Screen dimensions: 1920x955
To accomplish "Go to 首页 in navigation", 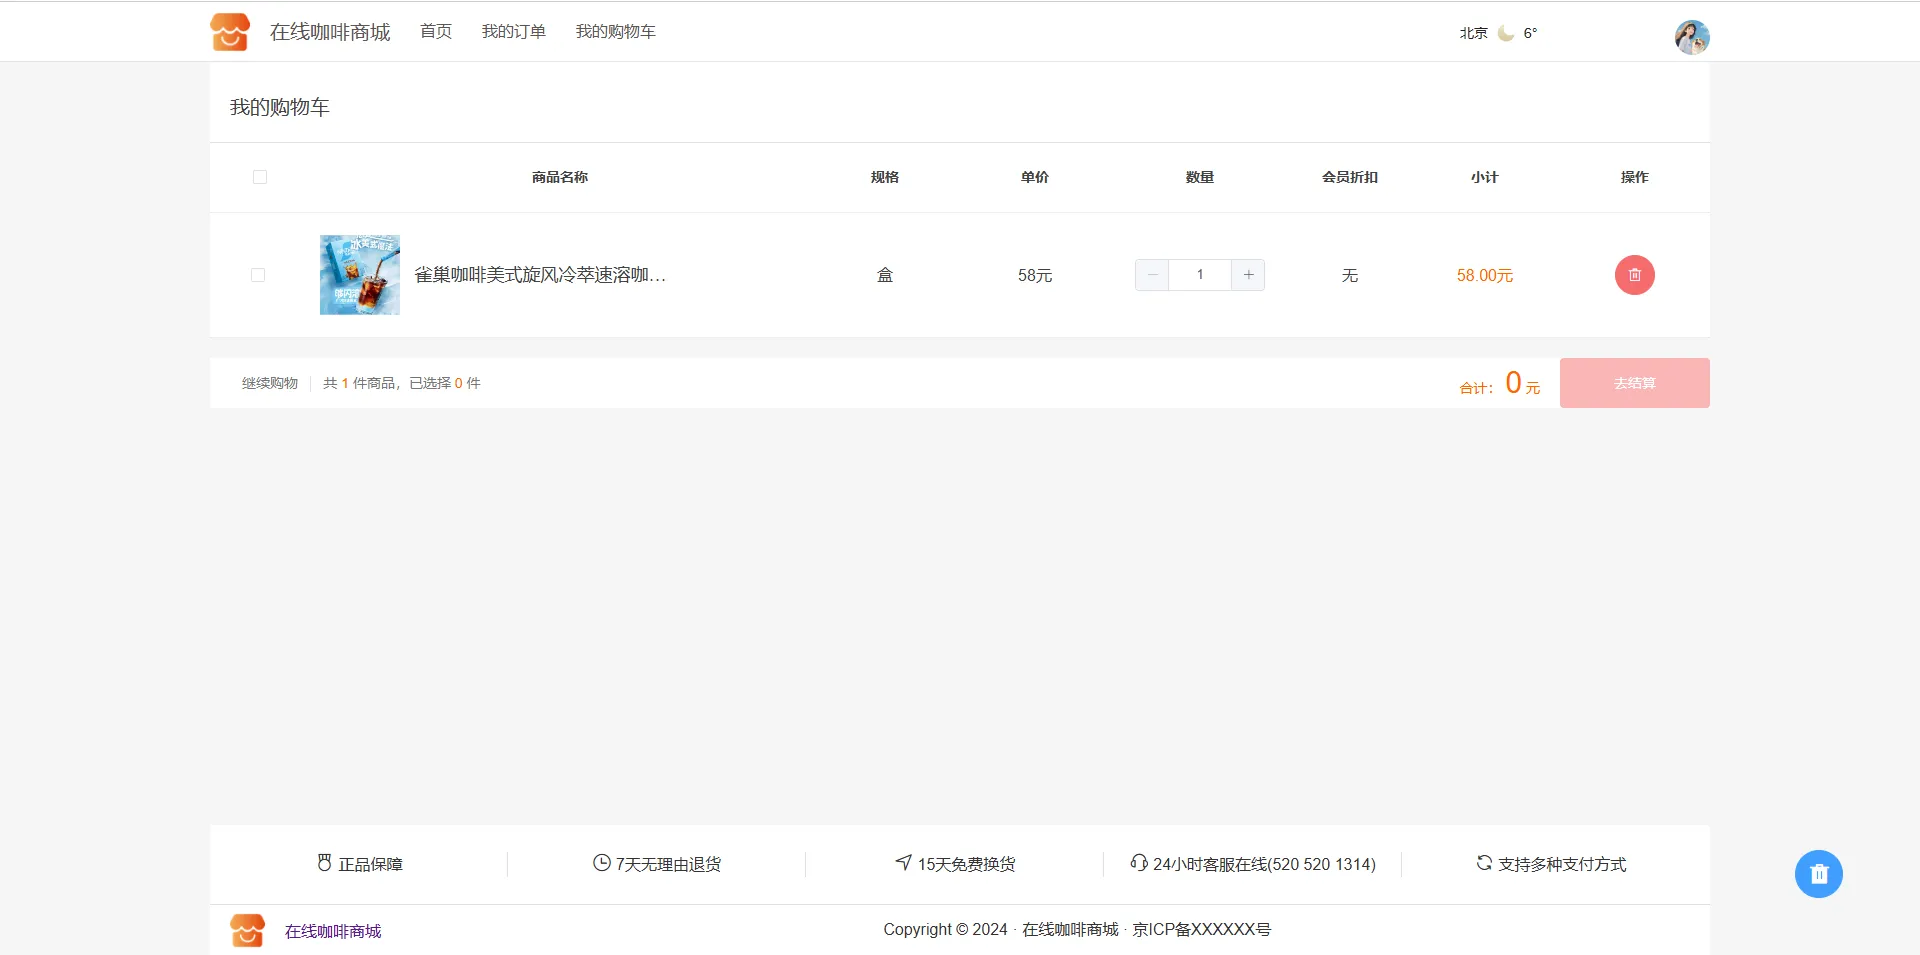I will (436, 32).
